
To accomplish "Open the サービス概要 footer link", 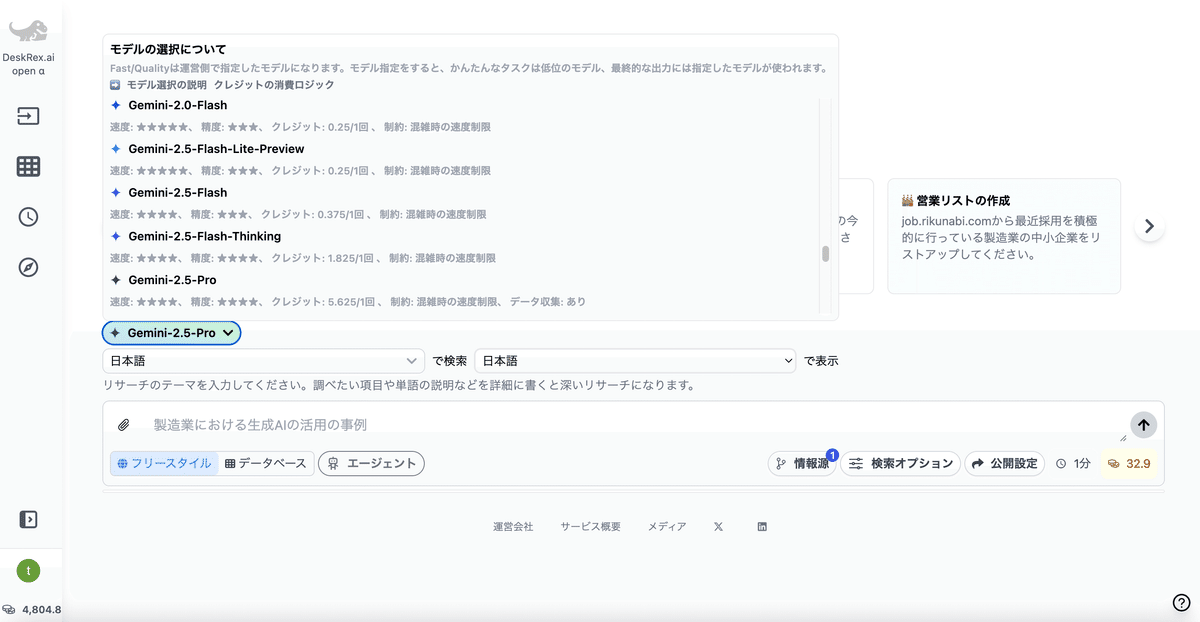I will tap(590, 526).
